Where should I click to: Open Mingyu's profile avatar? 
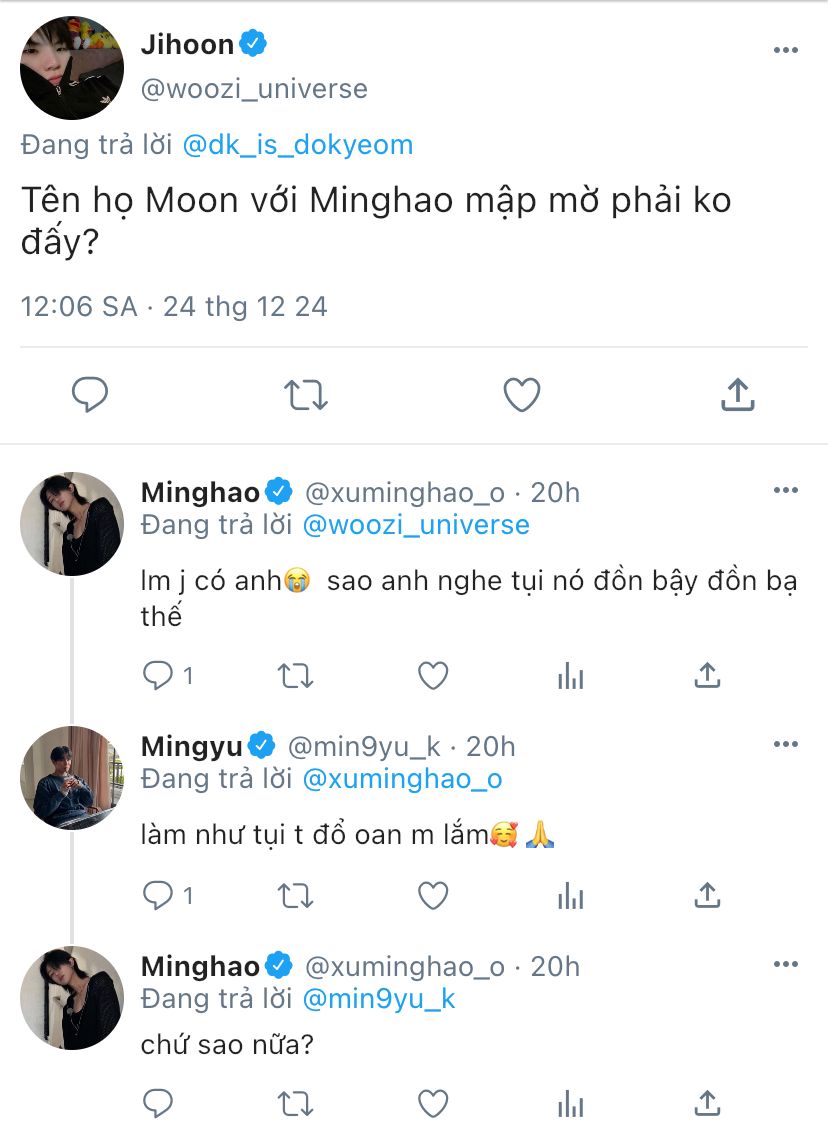coord(72,778)
